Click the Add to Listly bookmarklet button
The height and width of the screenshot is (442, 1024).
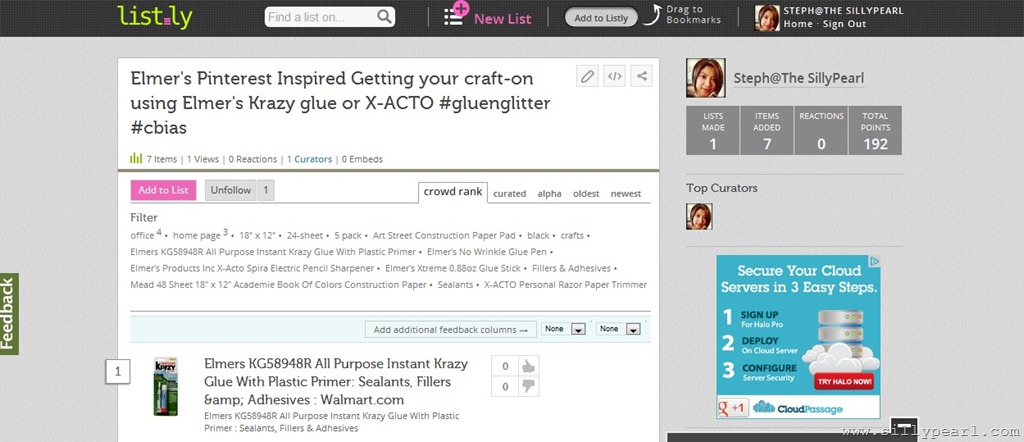click(x=600, y=18)
